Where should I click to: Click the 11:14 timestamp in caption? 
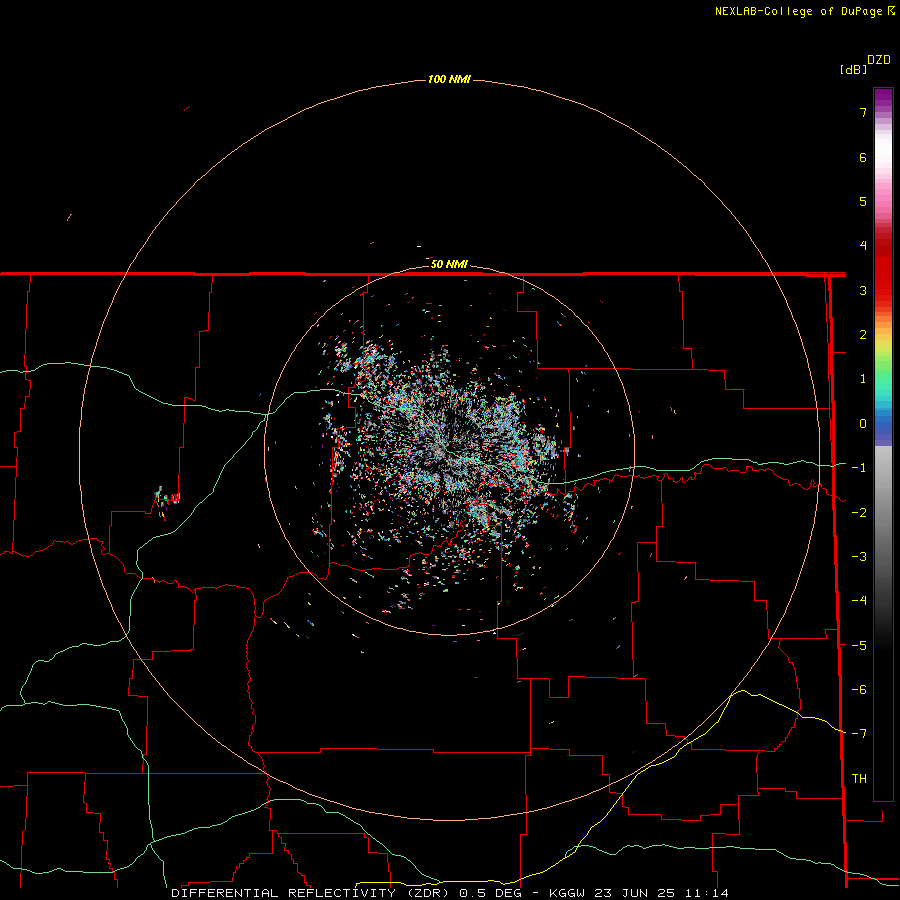tap(707, 893)
